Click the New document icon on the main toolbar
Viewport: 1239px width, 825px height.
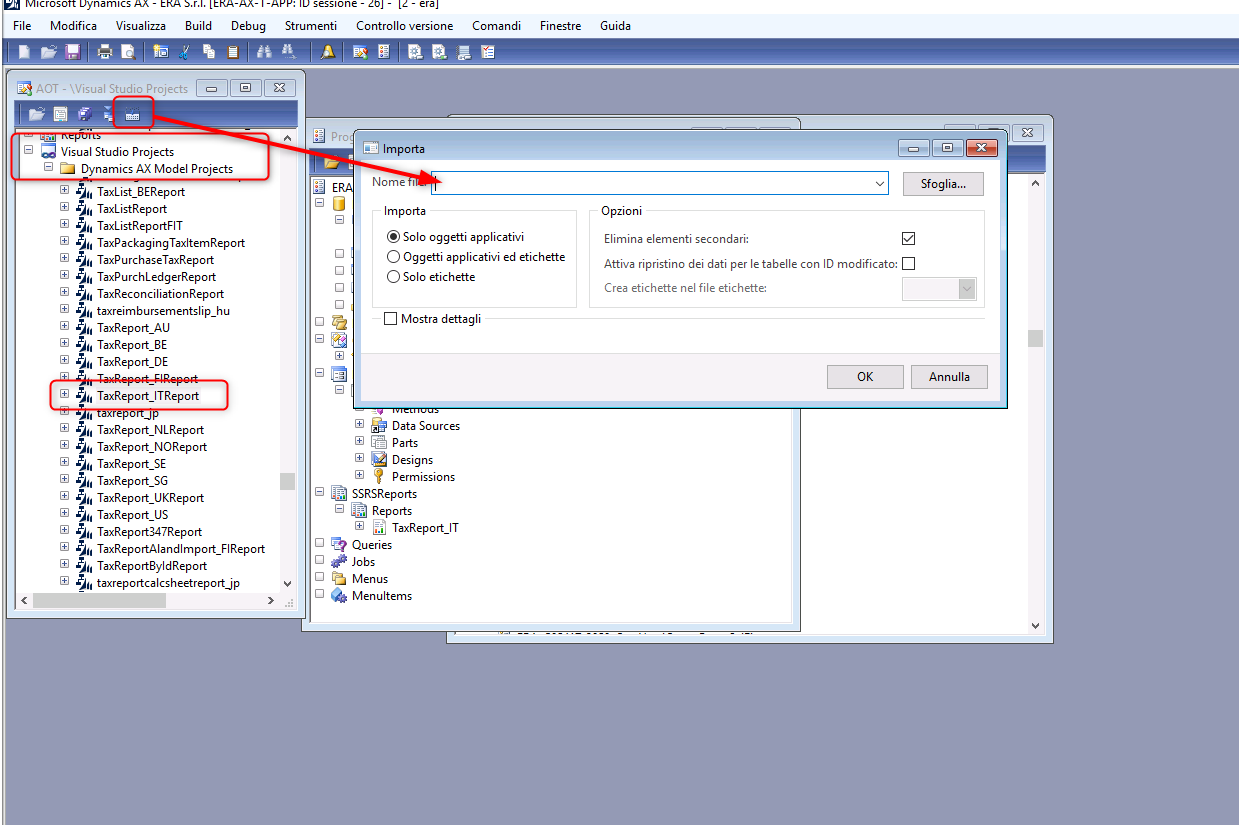point(24,51)
